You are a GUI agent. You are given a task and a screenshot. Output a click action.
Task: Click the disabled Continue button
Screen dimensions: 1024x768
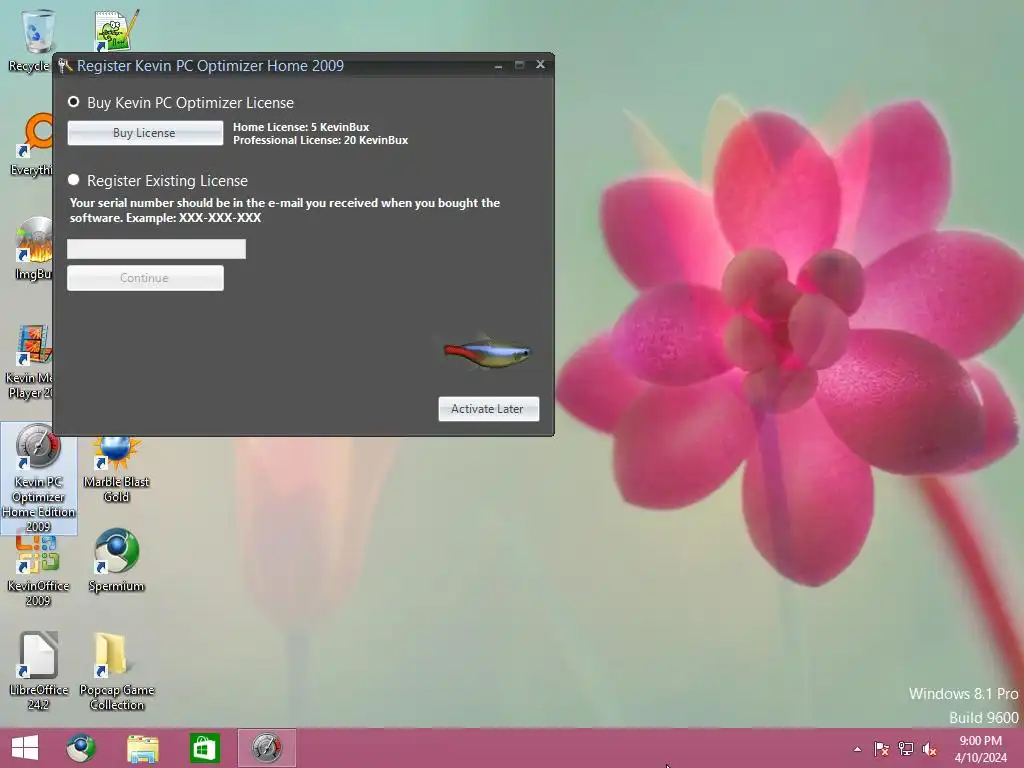click(x=145, y=278)
